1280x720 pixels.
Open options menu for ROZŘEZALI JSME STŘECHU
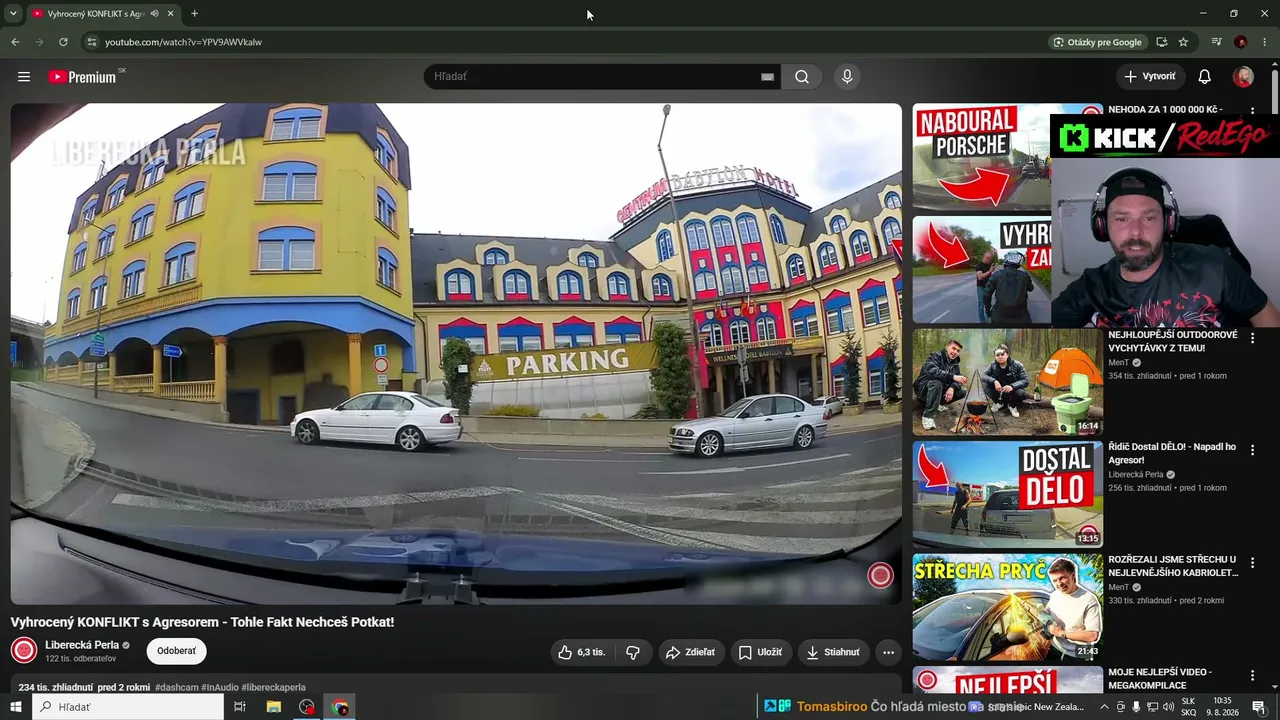[1252, 564]
